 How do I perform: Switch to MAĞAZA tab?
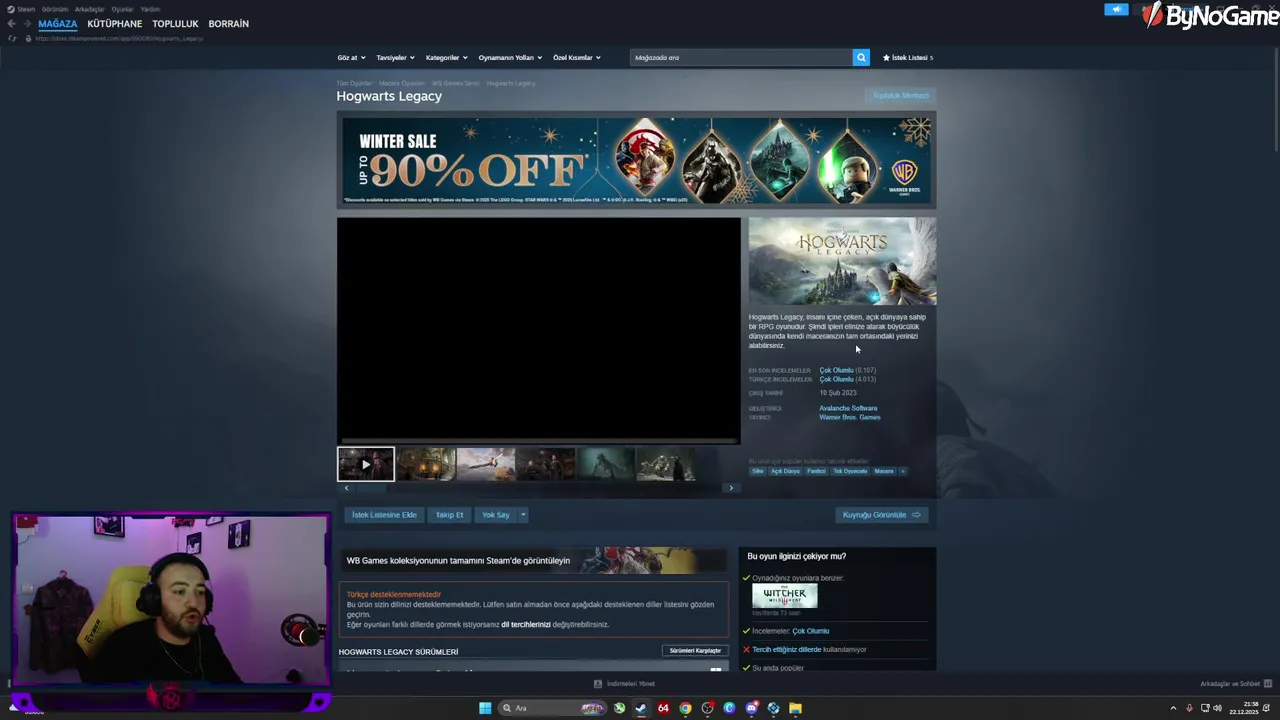(x=58, y=24)
